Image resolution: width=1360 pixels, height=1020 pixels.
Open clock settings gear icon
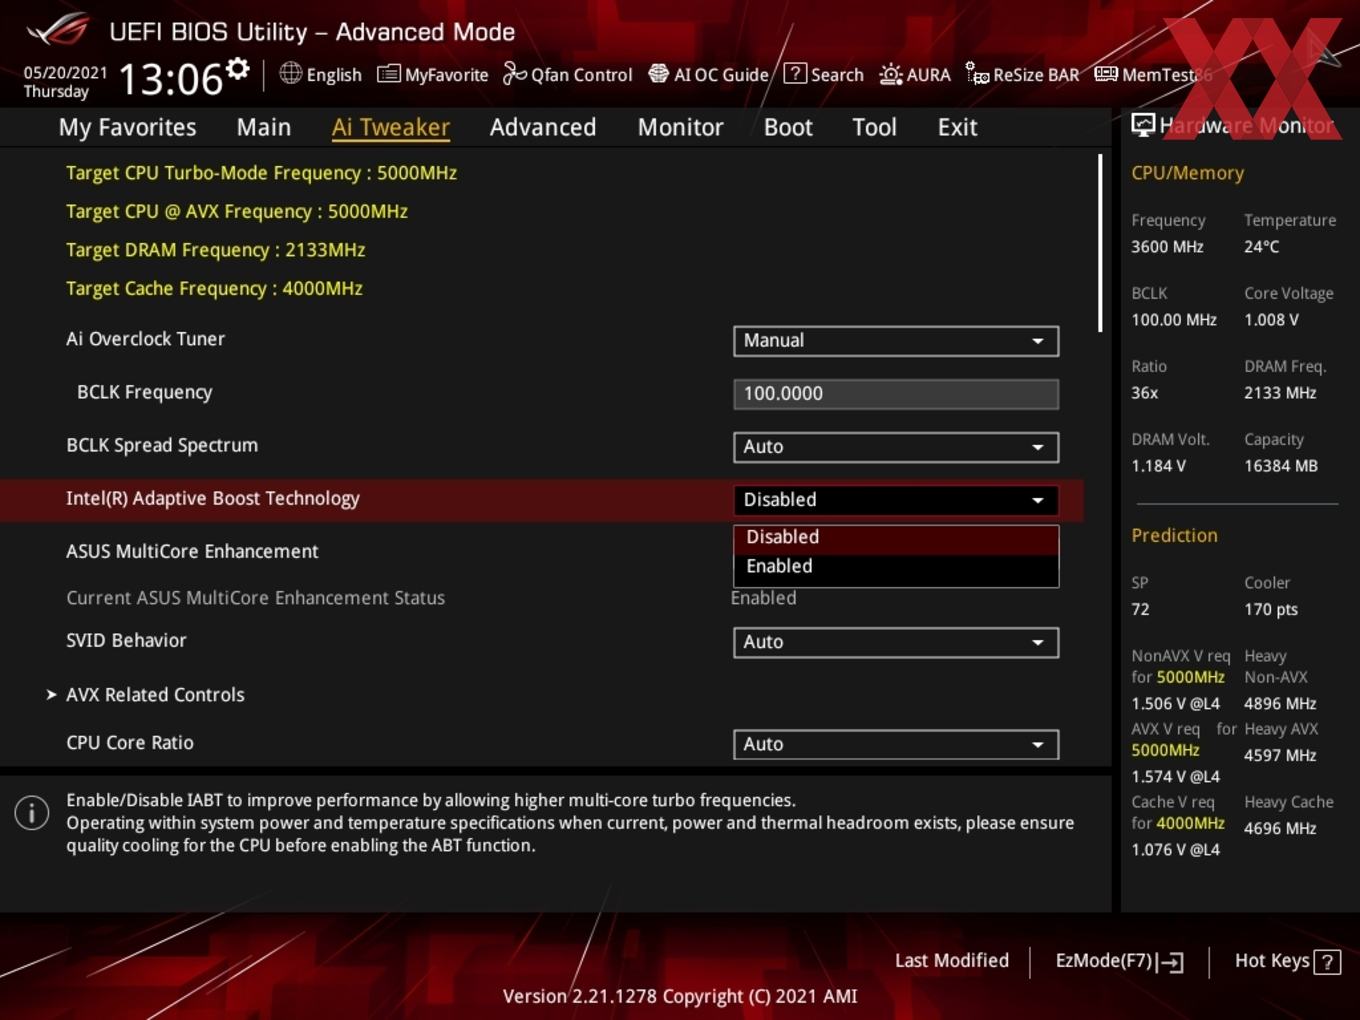coord(238,68)
